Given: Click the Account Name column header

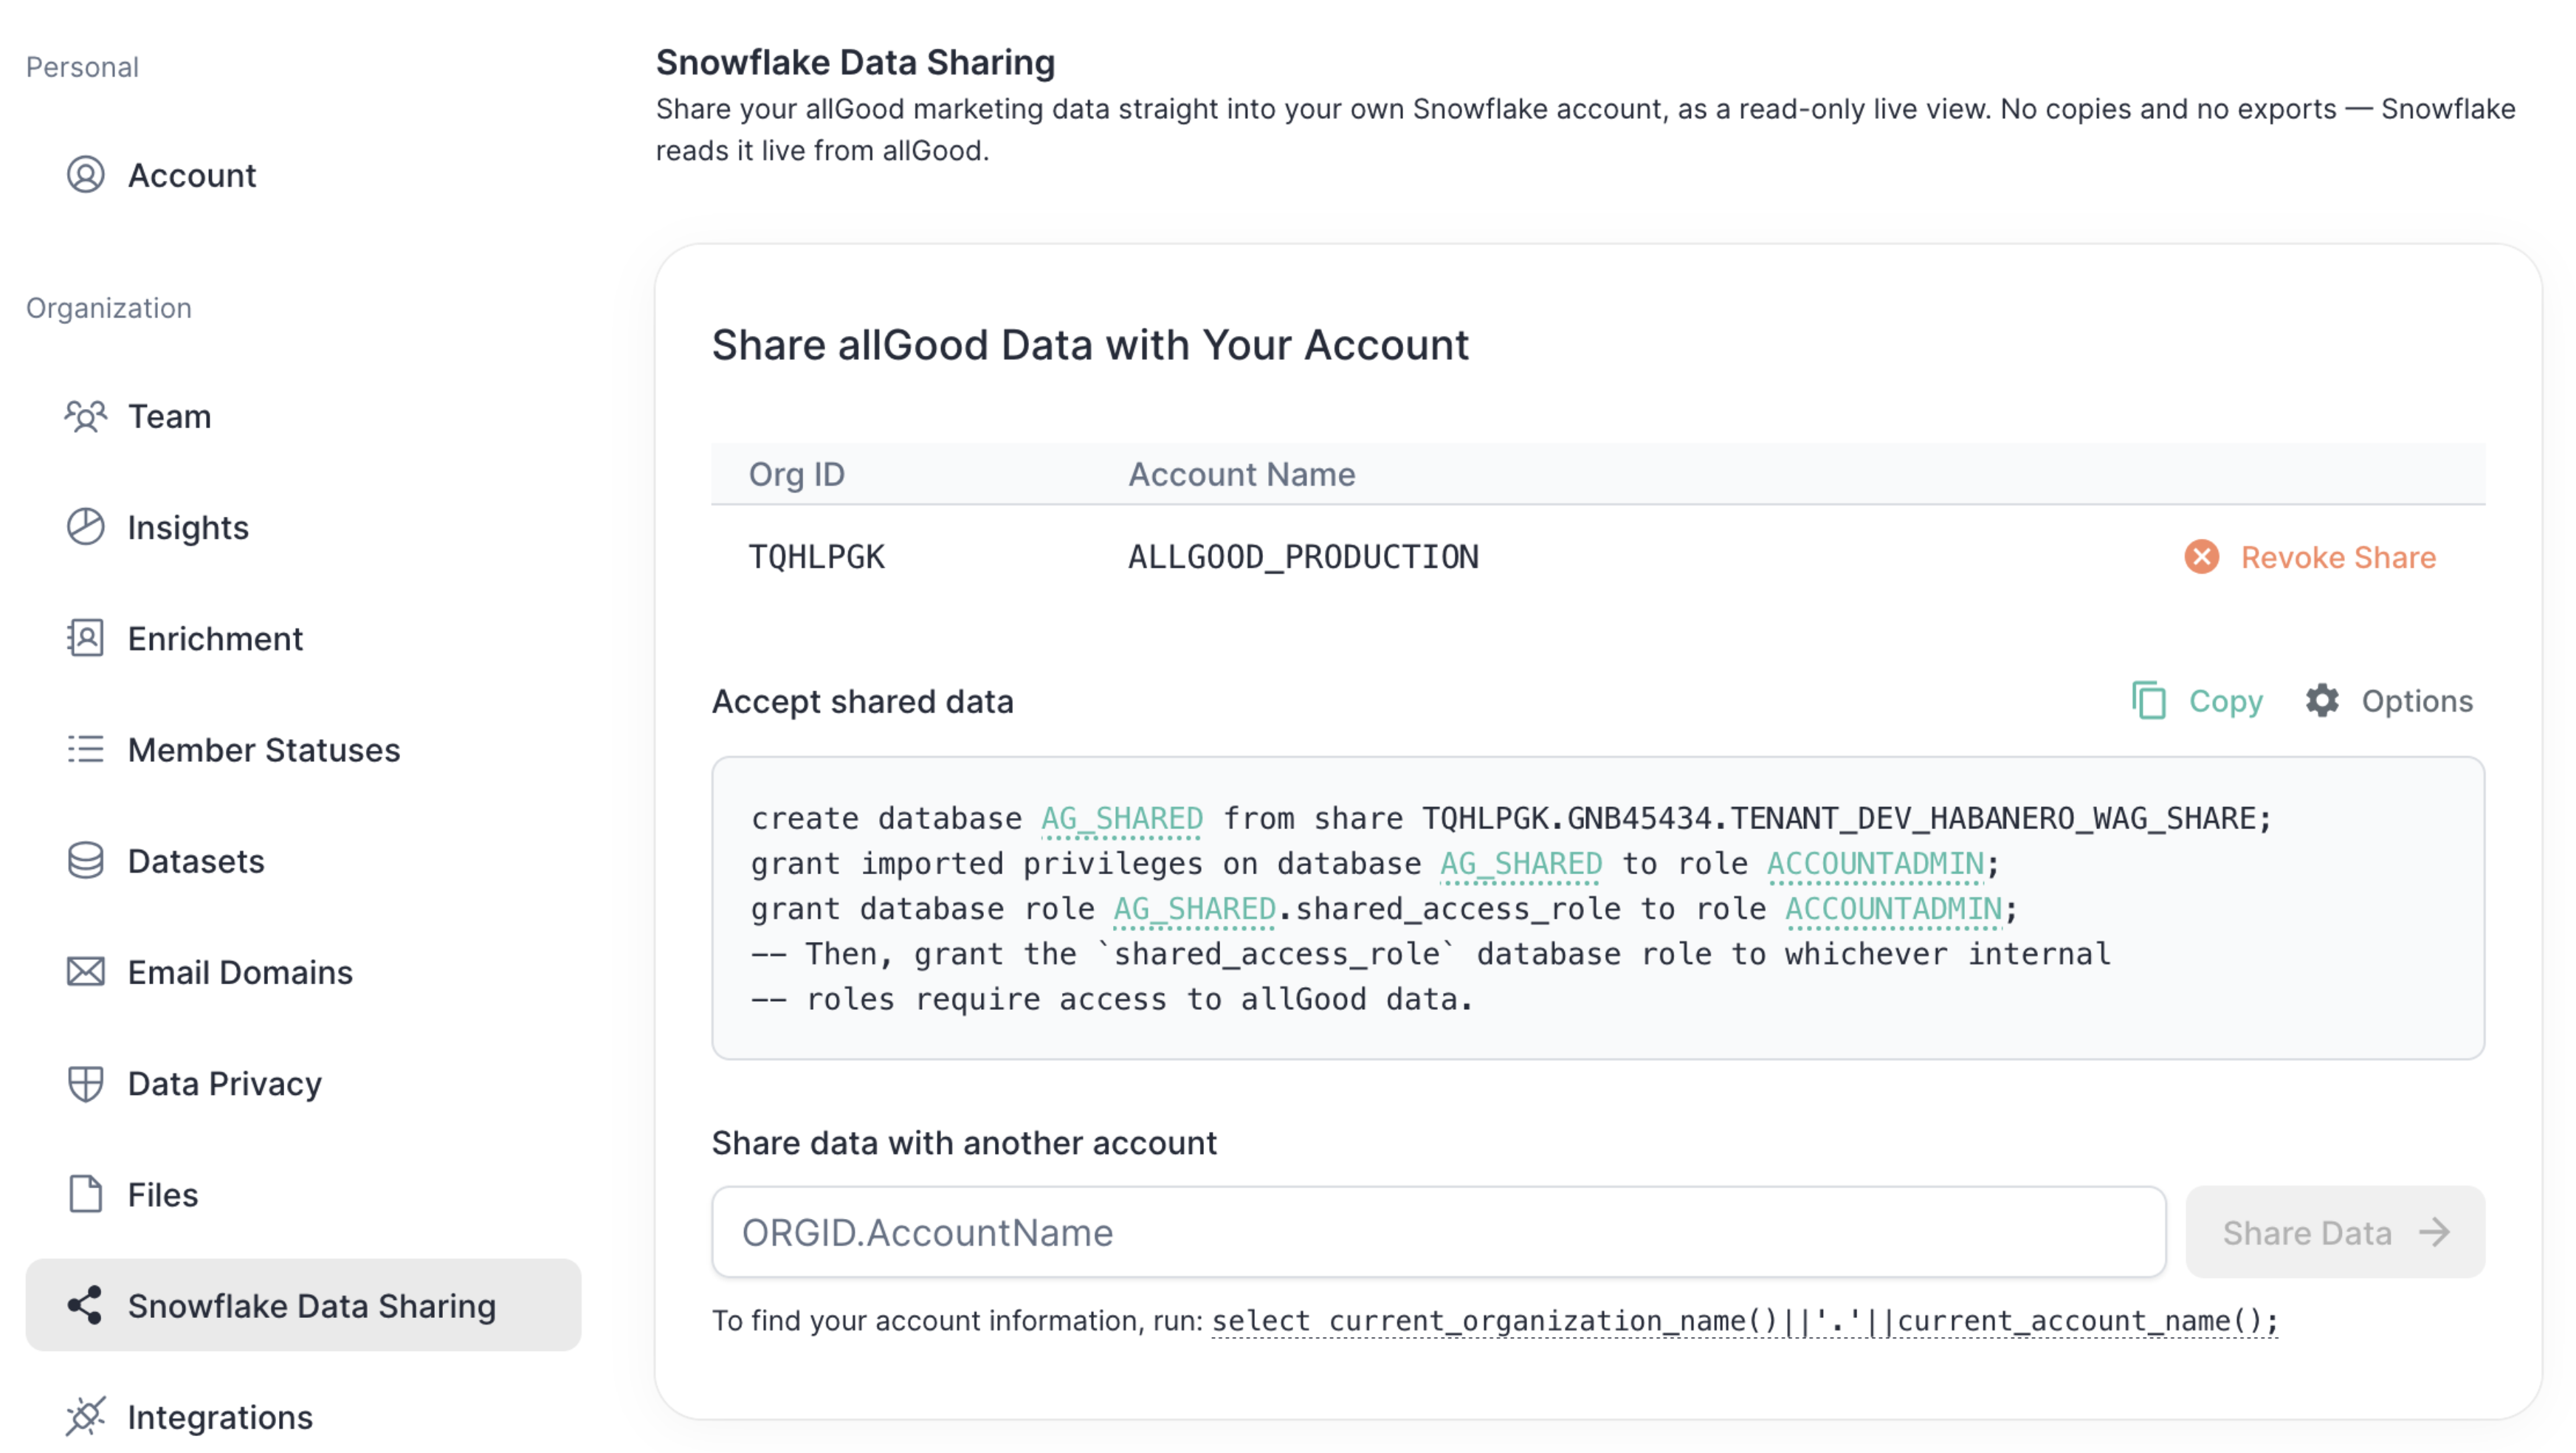Looking at the screenshot, I should pyautogui.click(x=1242, y=474).
